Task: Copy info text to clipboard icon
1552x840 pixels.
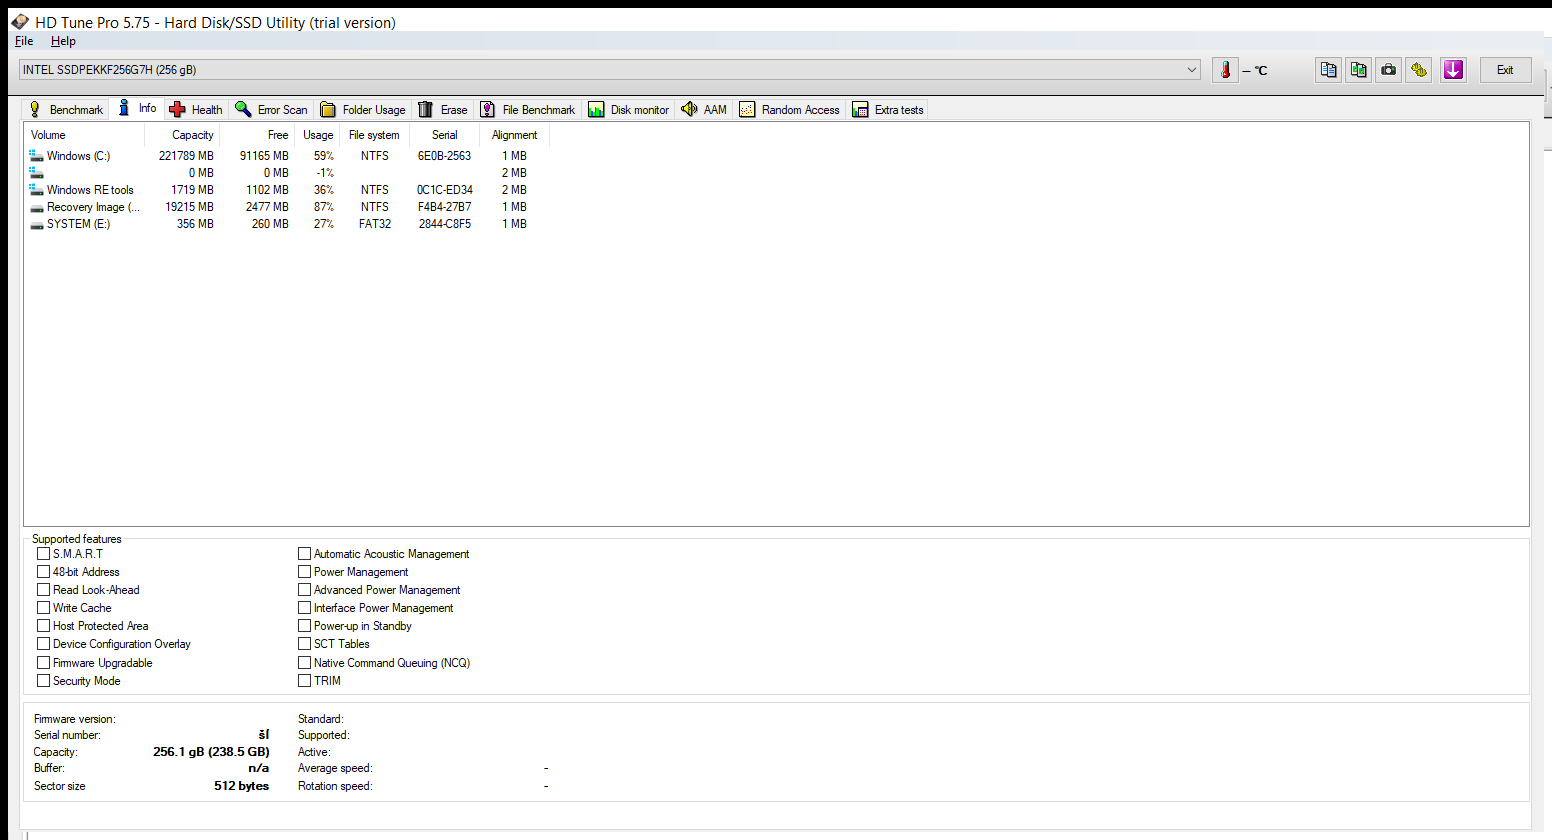Action: click(1328, 70)
